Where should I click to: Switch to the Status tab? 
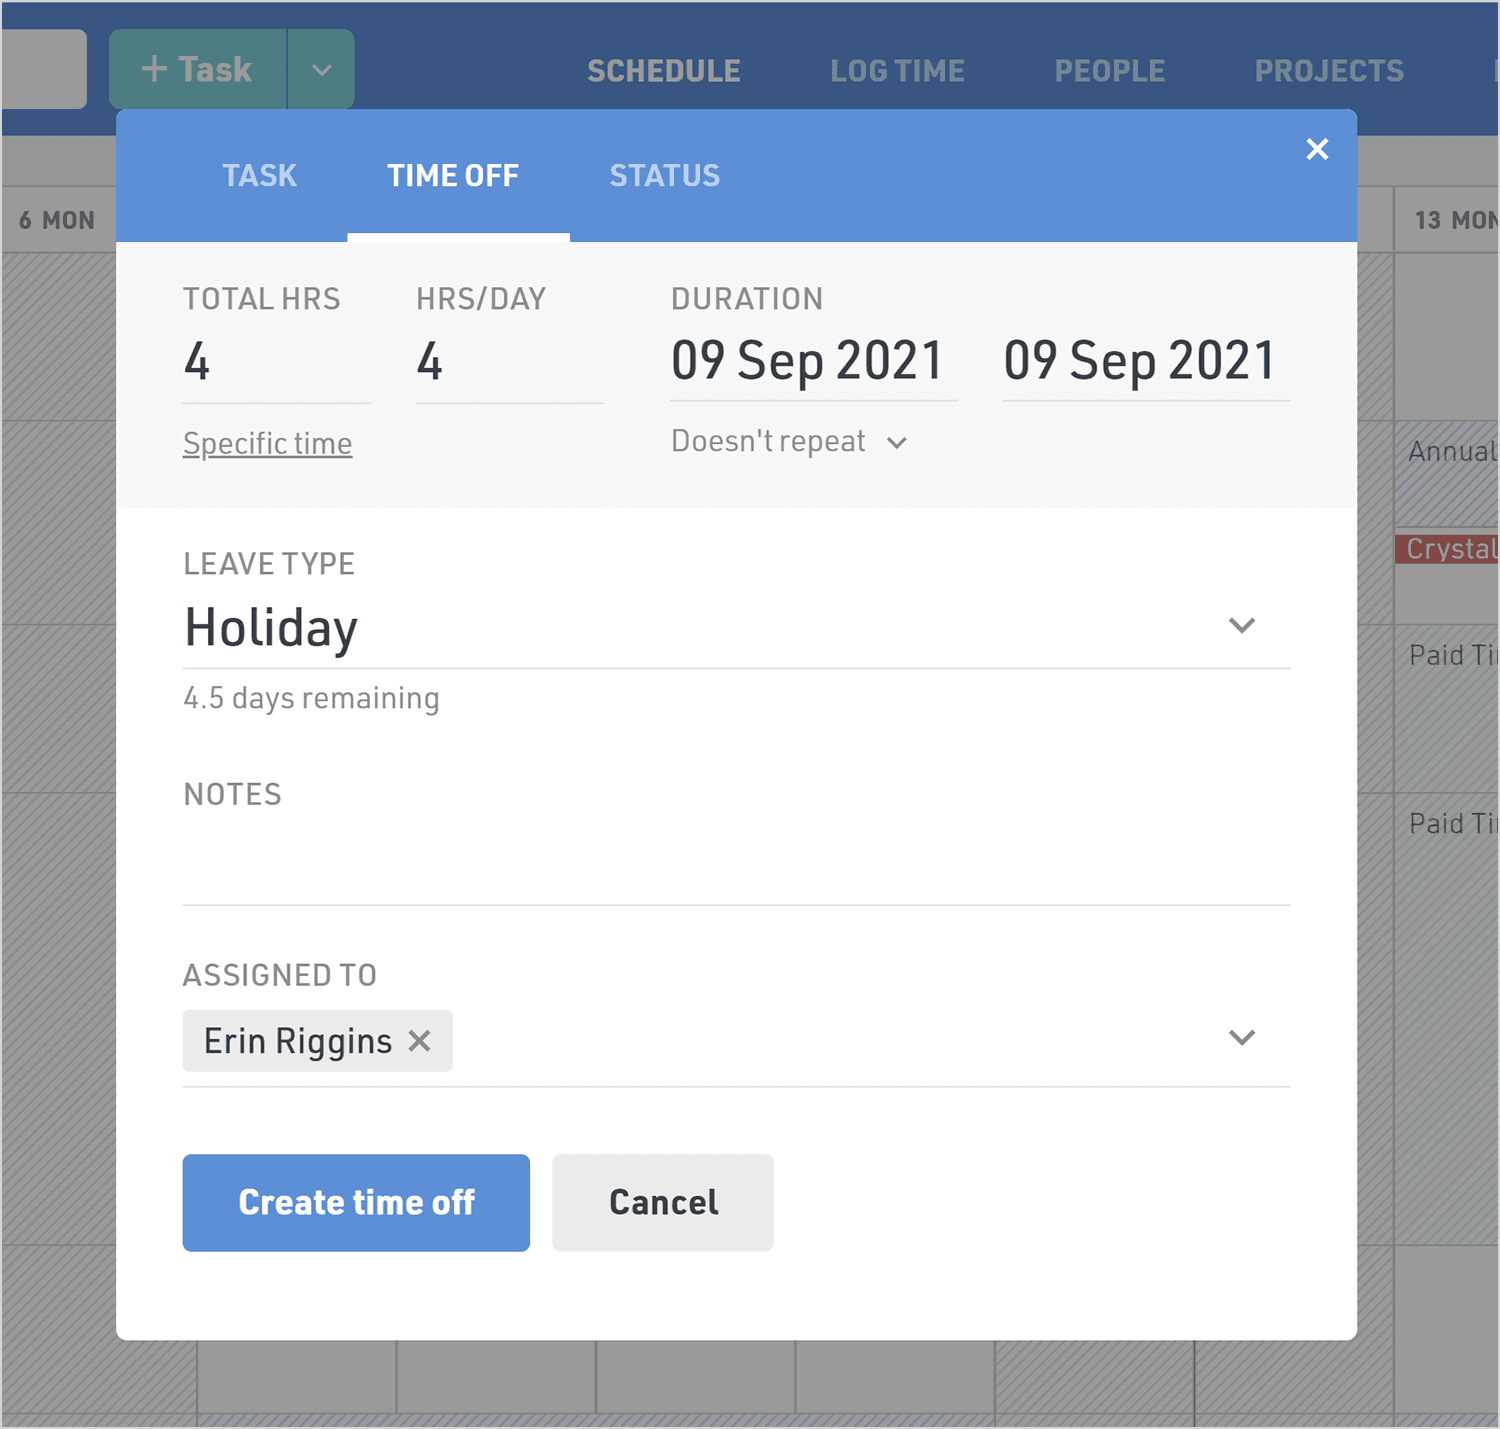click(x=664, y=176)
